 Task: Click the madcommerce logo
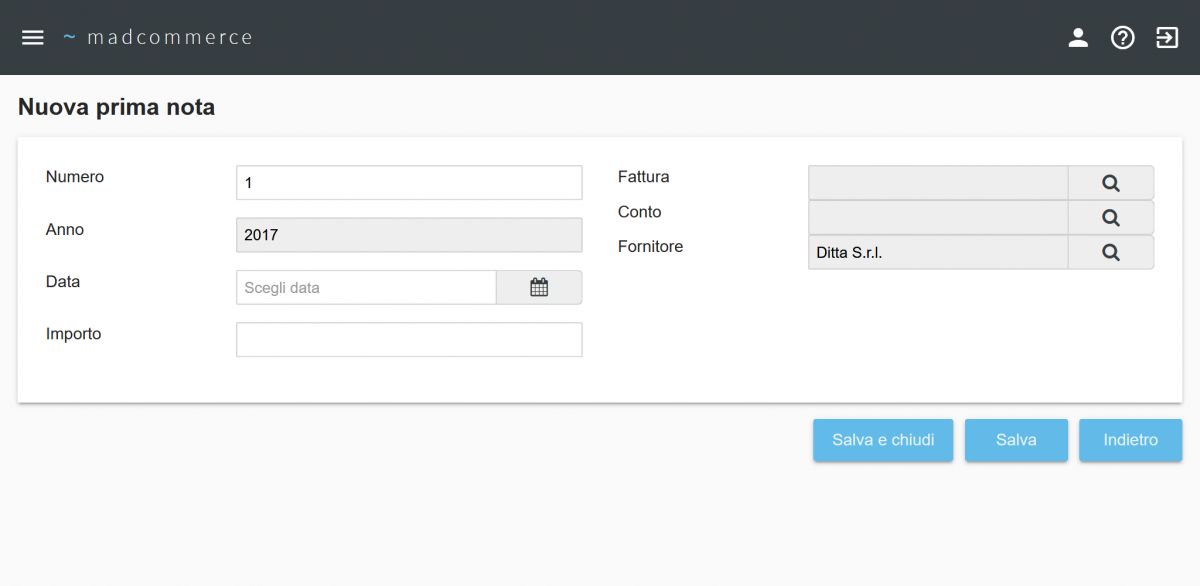tap(158, 38)
